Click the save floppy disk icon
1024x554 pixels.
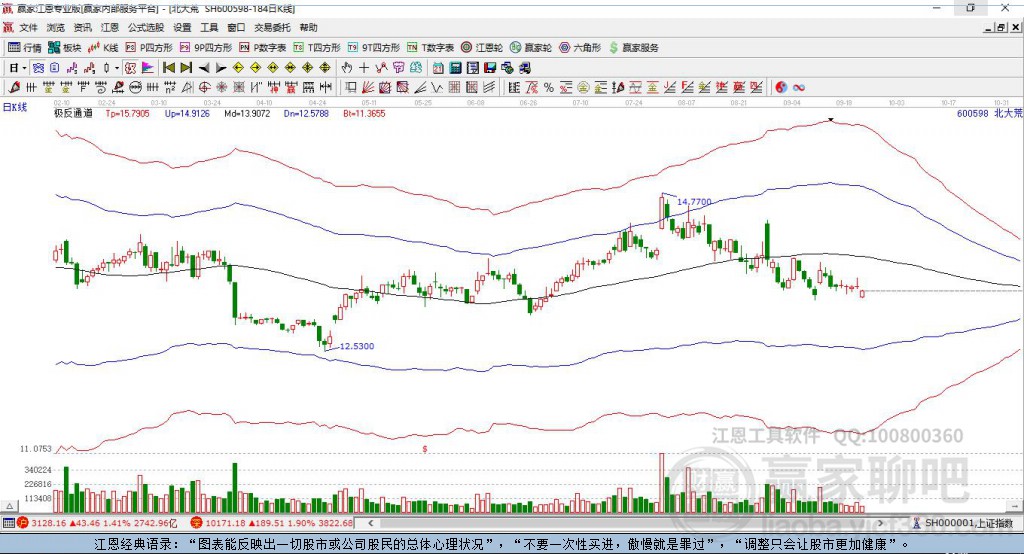[490, 68]
